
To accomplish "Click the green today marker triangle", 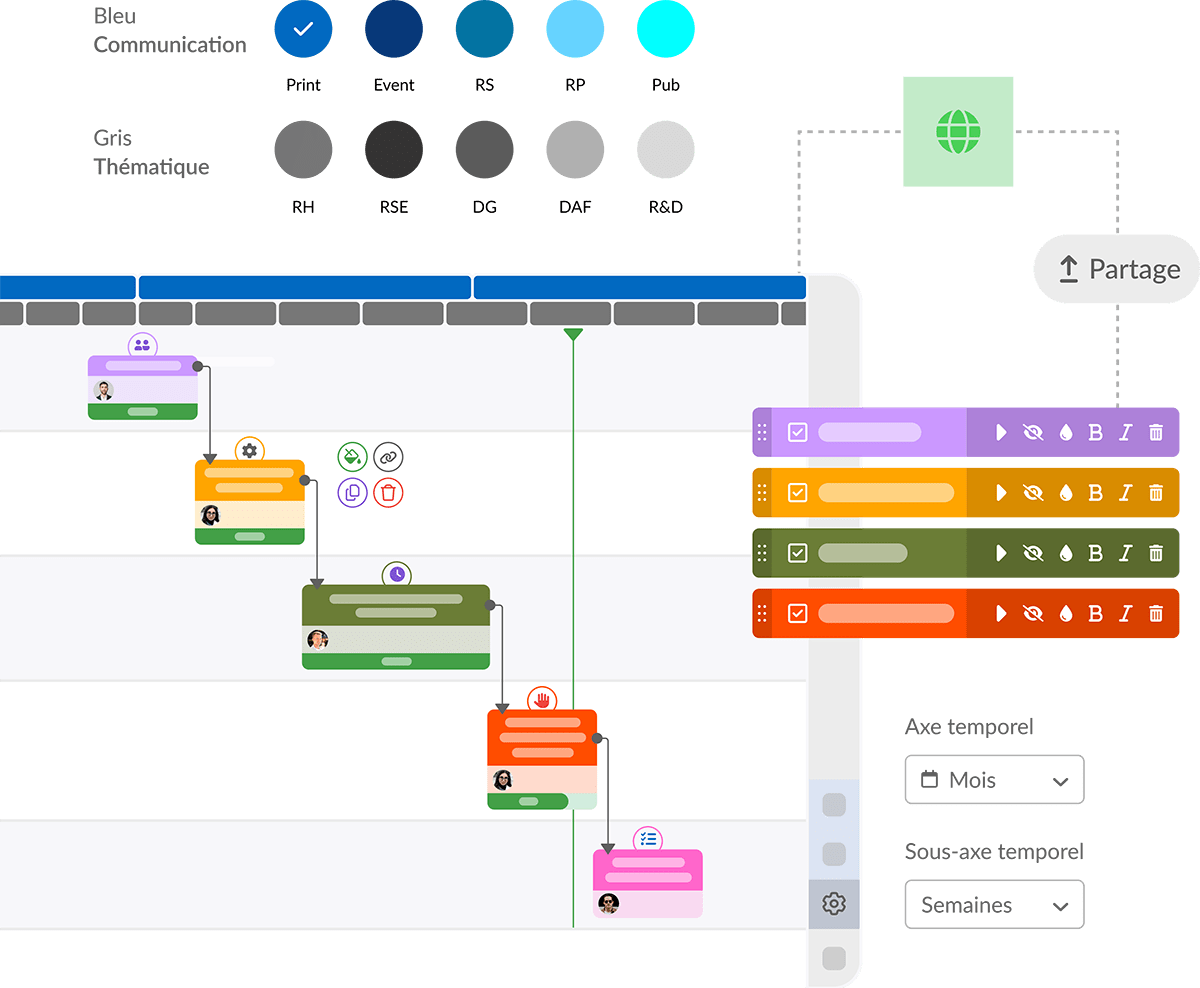I will point(573,334).
